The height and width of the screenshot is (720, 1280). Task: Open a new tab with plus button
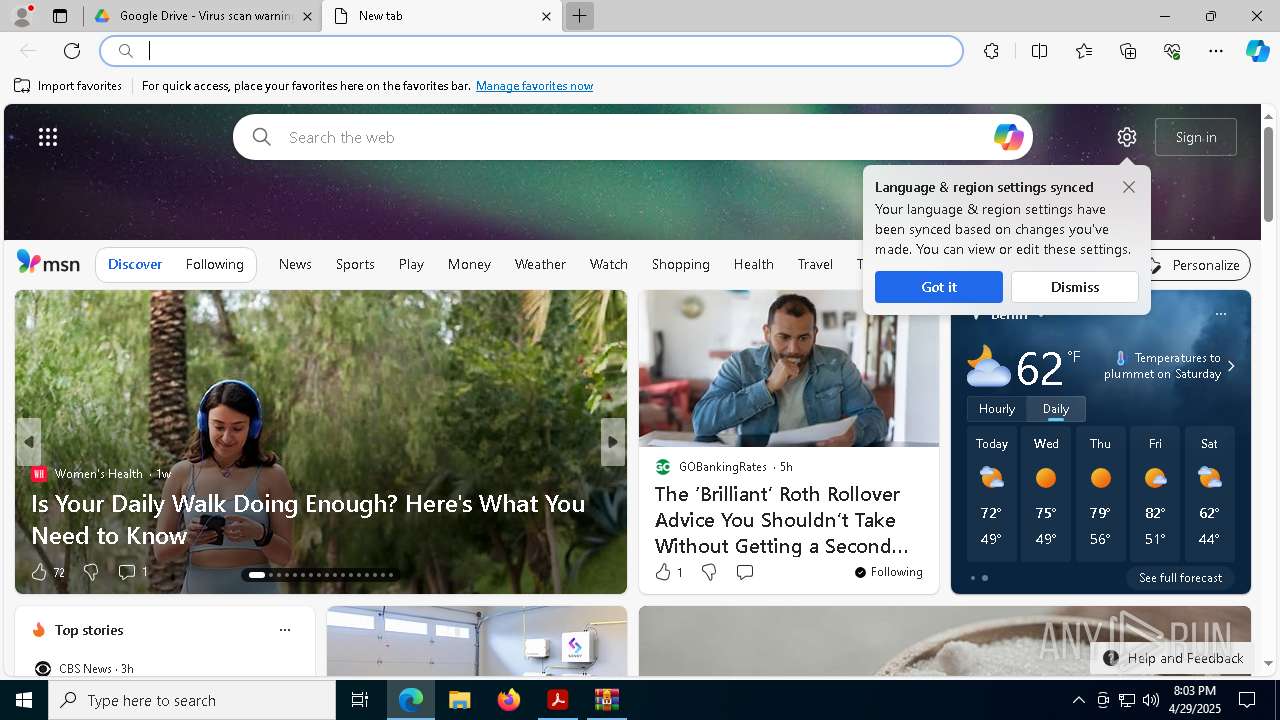click(579, 16)
